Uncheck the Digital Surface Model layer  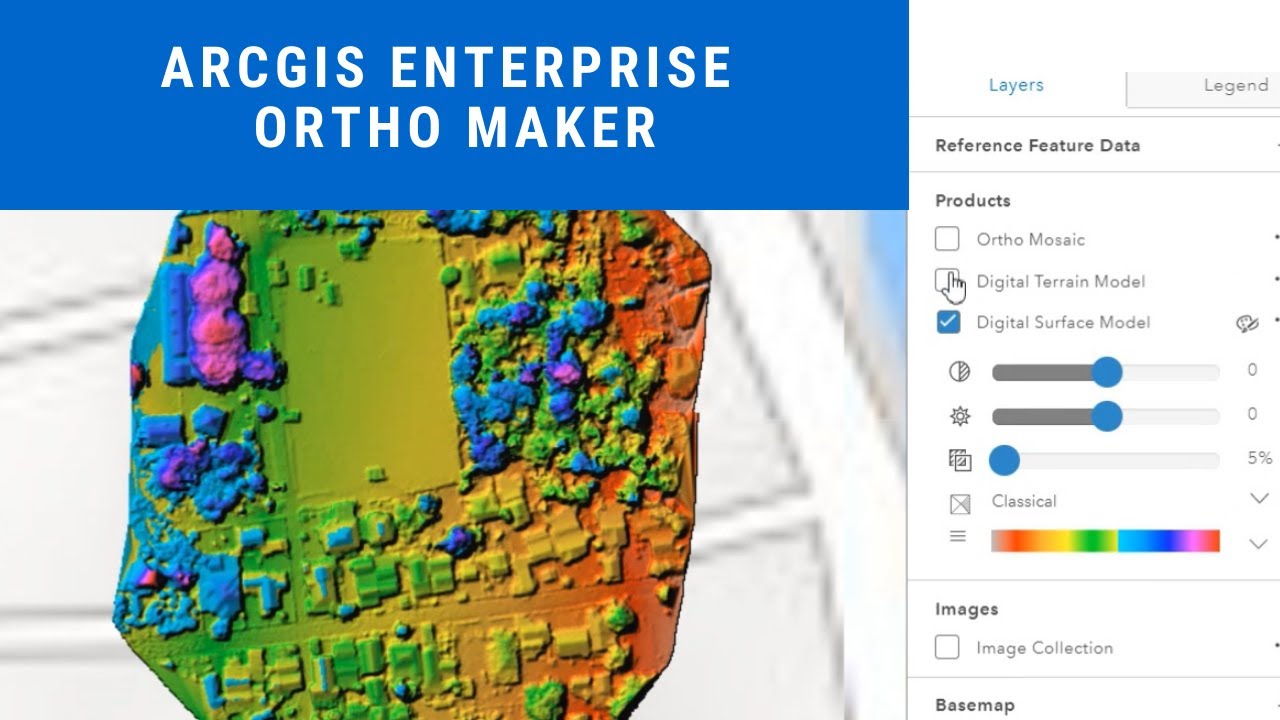tap(947, 322)
